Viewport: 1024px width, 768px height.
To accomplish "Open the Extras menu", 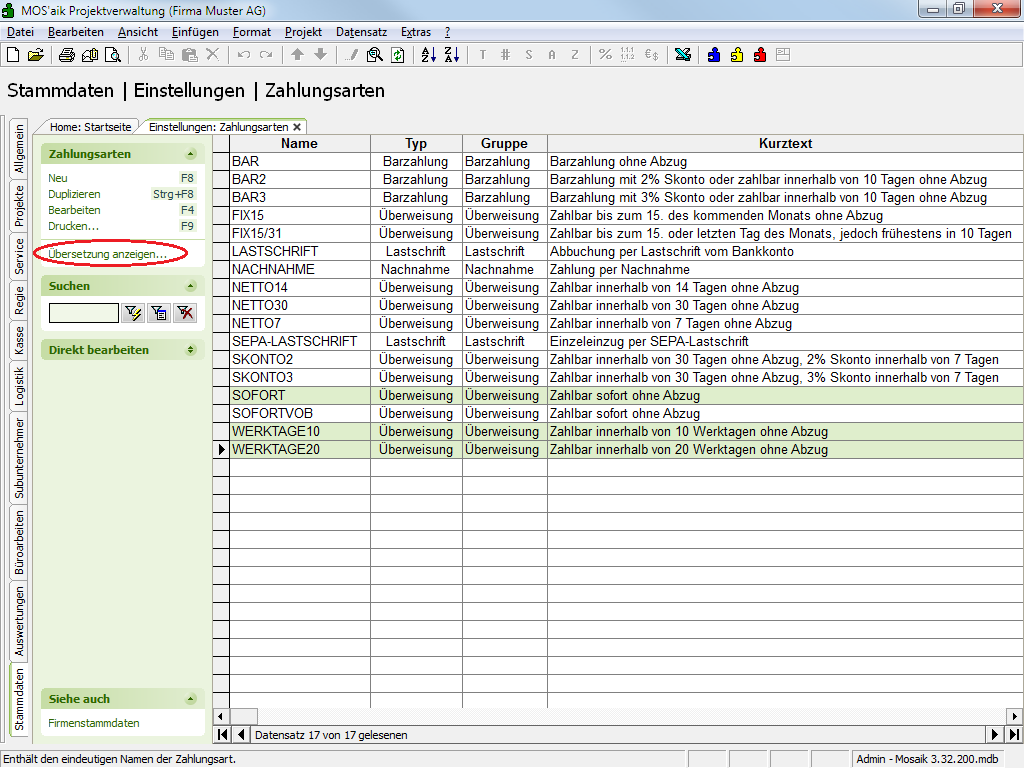I will pos(416,32).
